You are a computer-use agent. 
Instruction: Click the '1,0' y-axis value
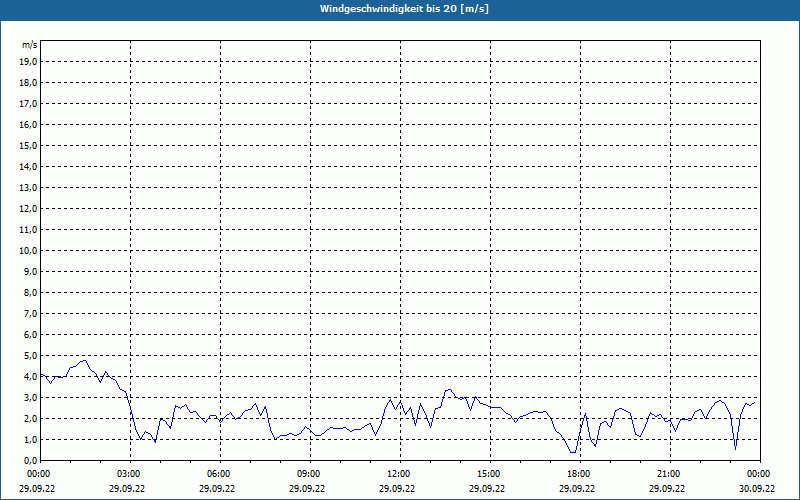click(30, 439)
